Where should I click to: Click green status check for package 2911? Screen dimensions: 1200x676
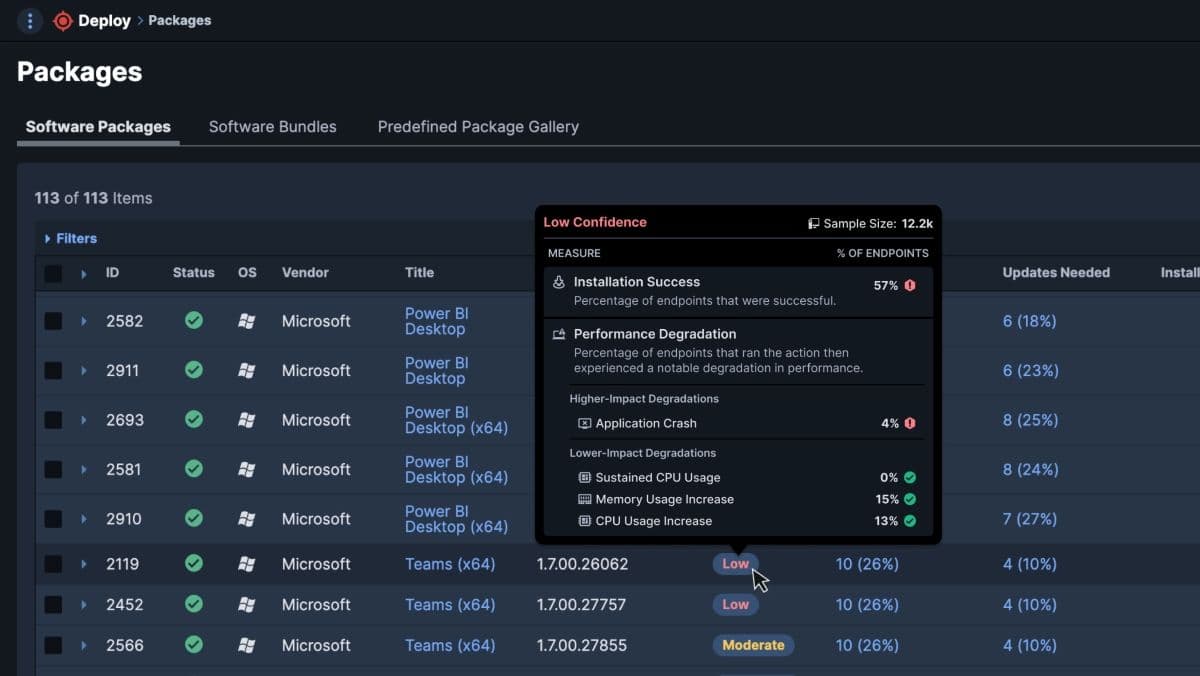point(194,370)
